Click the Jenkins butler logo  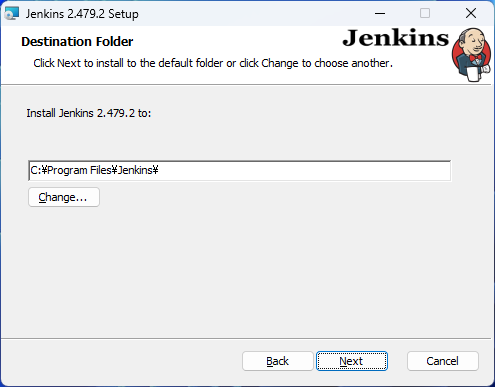tap(471, 55)
